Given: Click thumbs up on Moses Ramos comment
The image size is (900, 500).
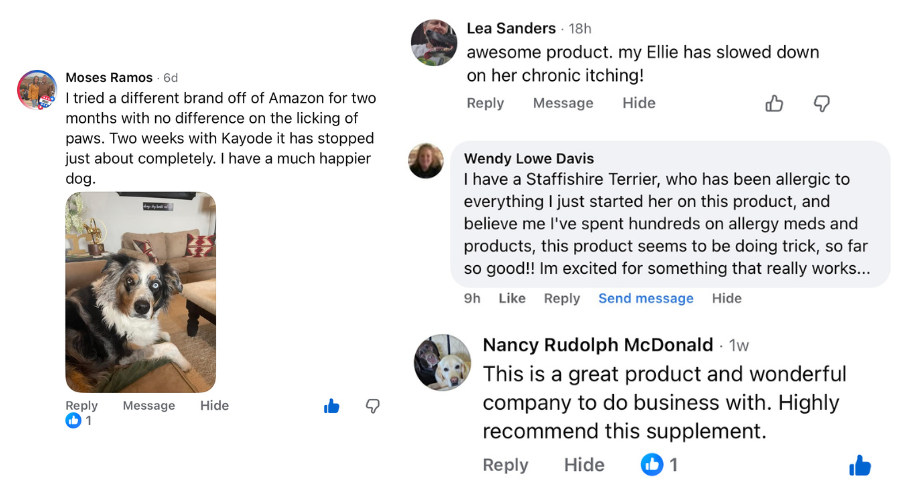Looking at the screenshot, I should click(x=332, y=406).
